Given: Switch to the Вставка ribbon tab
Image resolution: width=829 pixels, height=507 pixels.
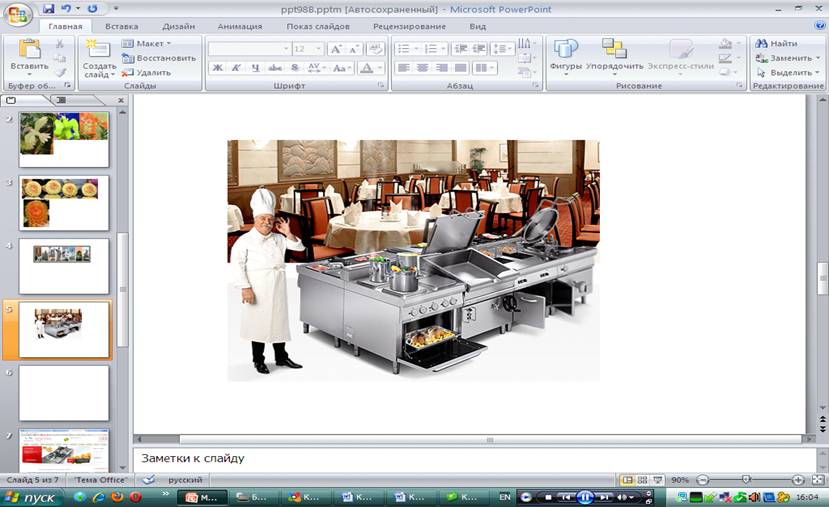Looking at the screenshot, I should [x=122, y=27].
